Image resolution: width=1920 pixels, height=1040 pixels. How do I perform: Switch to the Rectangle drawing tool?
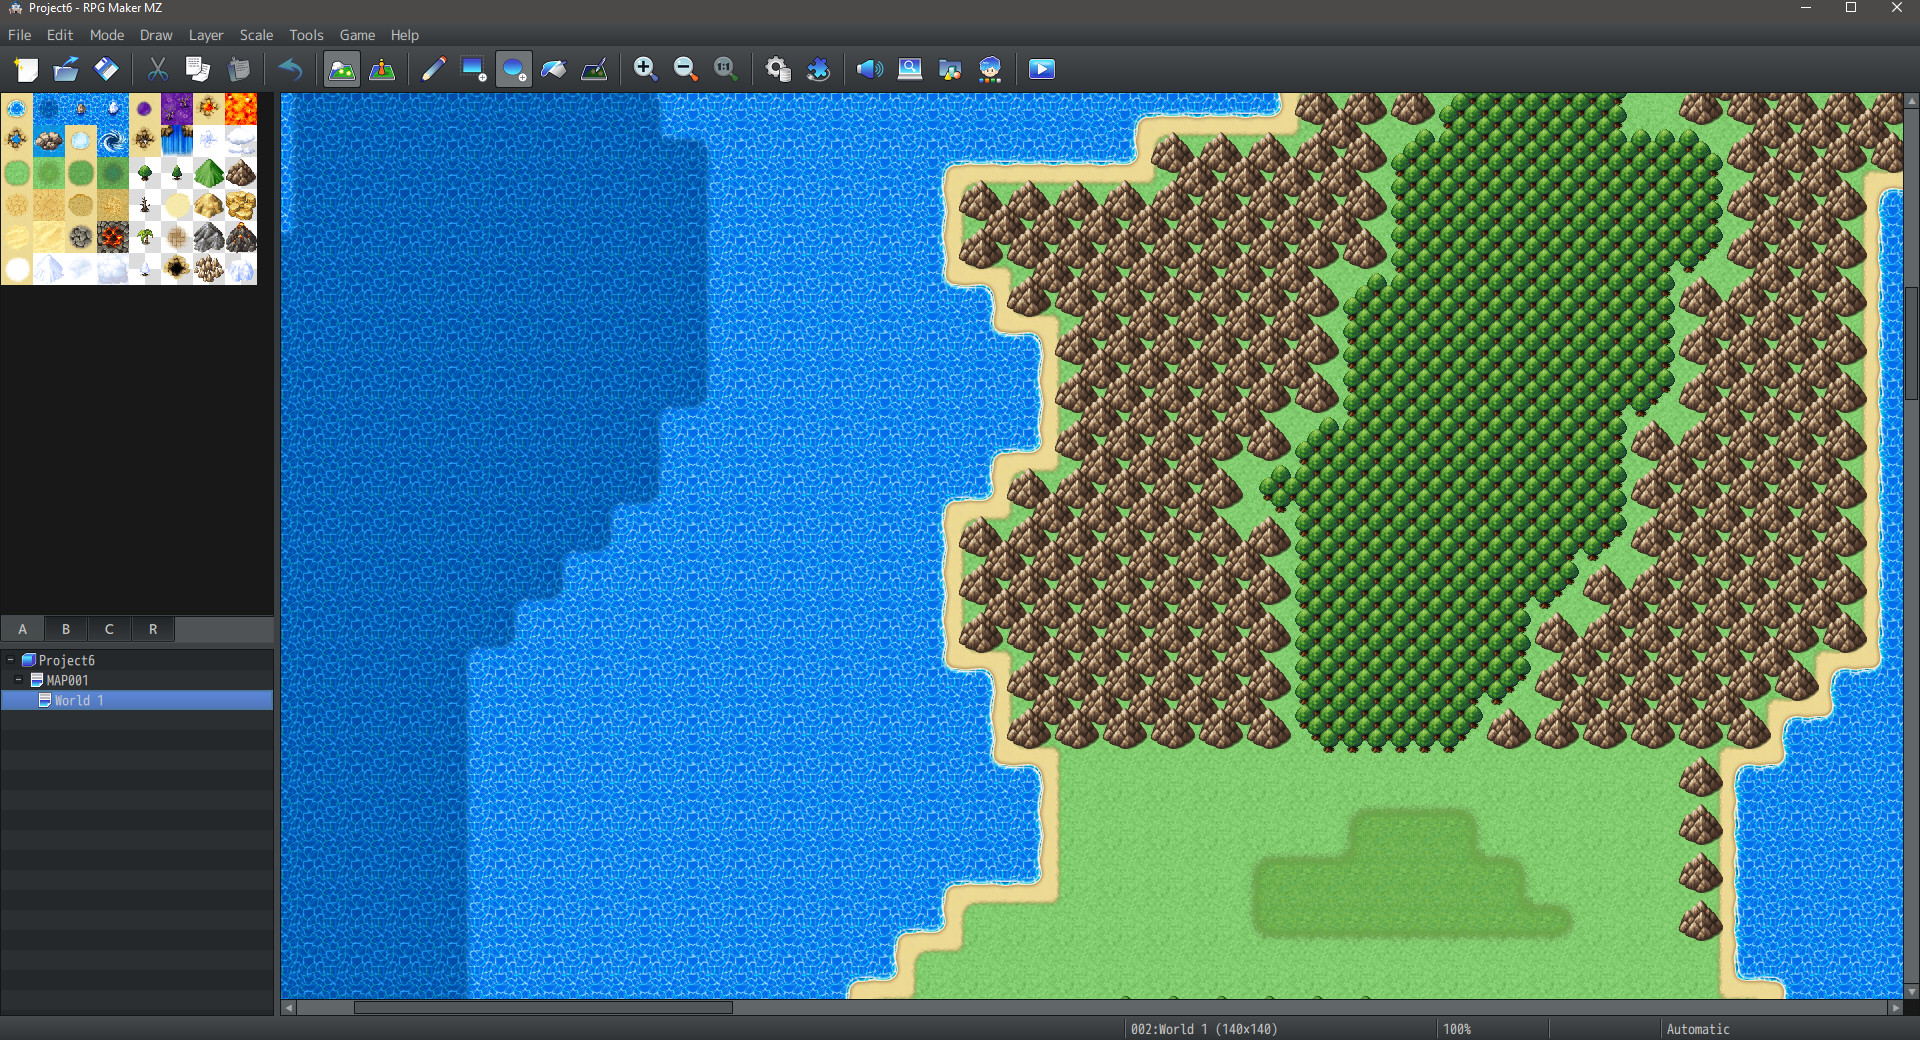(473, 69)
